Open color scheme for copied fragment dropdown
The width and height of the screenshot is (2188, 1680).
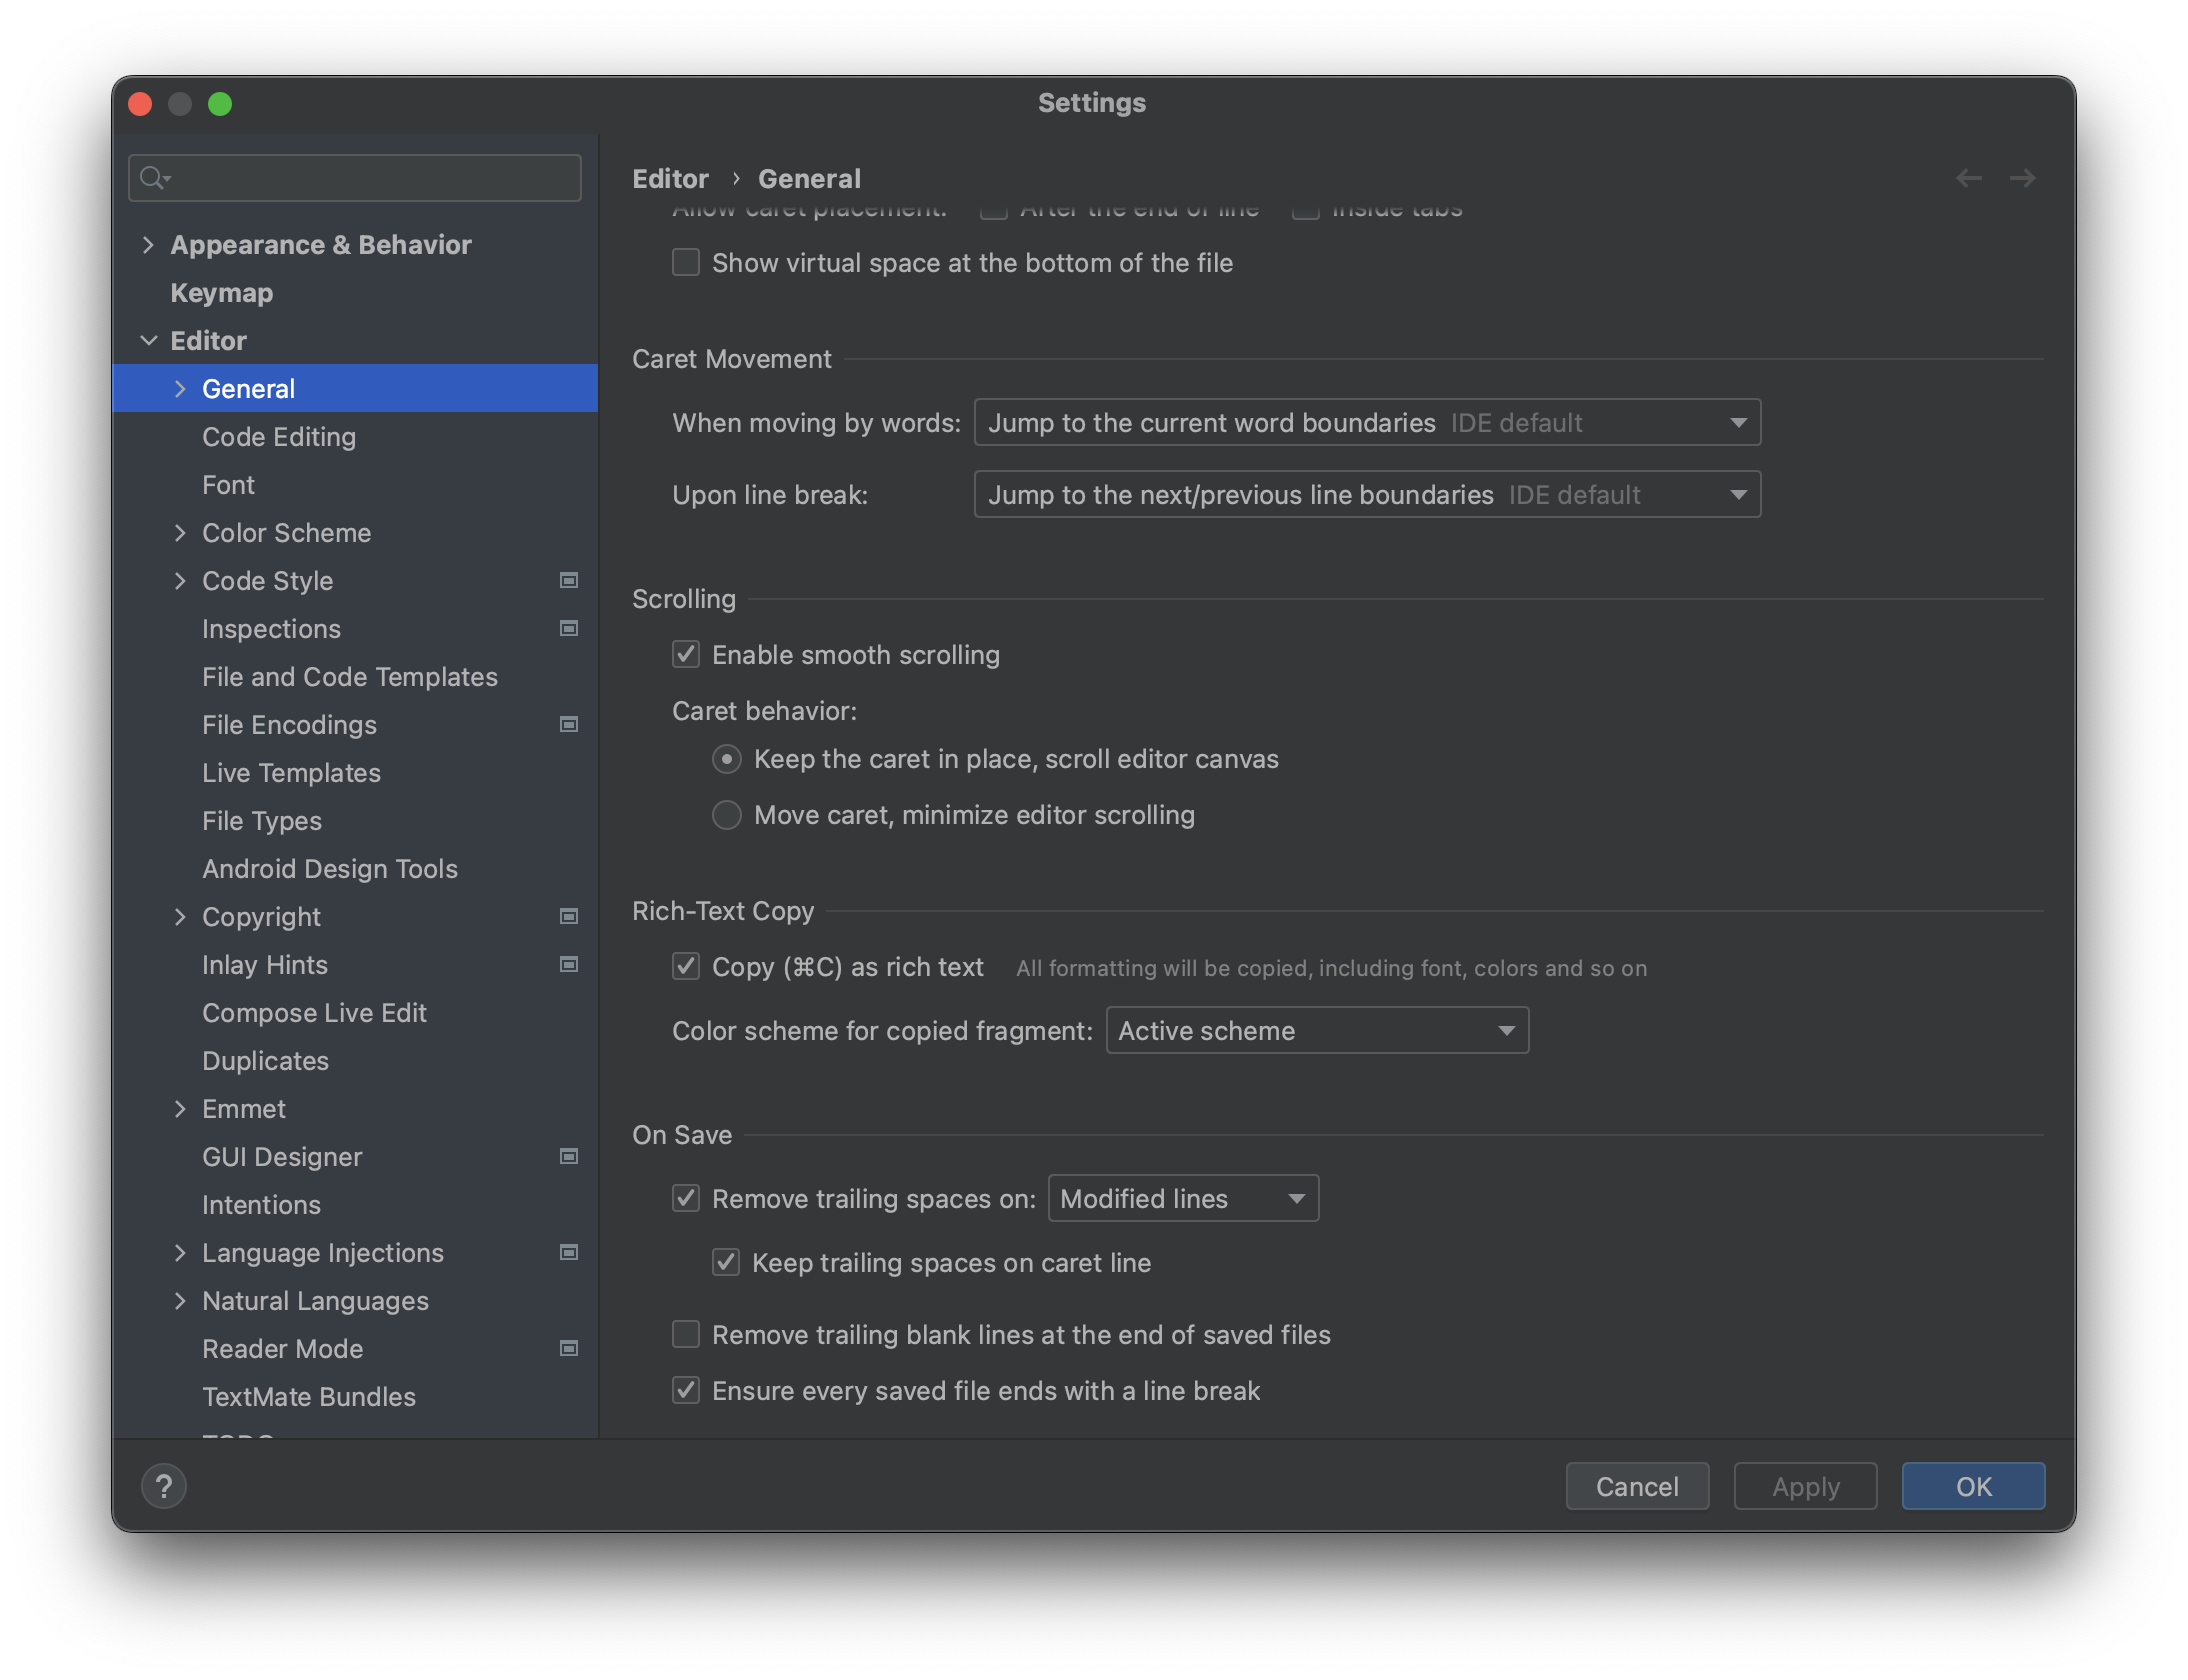click(x=1316, y=1031)
